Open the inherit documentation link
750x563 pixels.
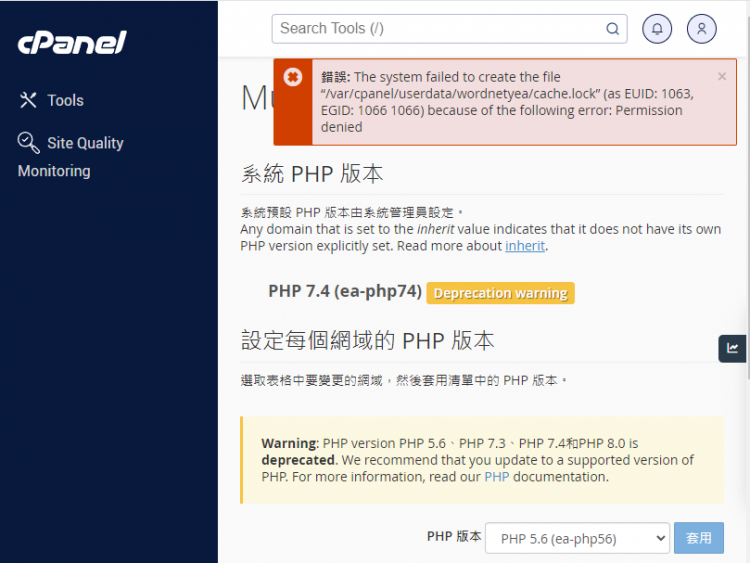[x=525, y=246]
